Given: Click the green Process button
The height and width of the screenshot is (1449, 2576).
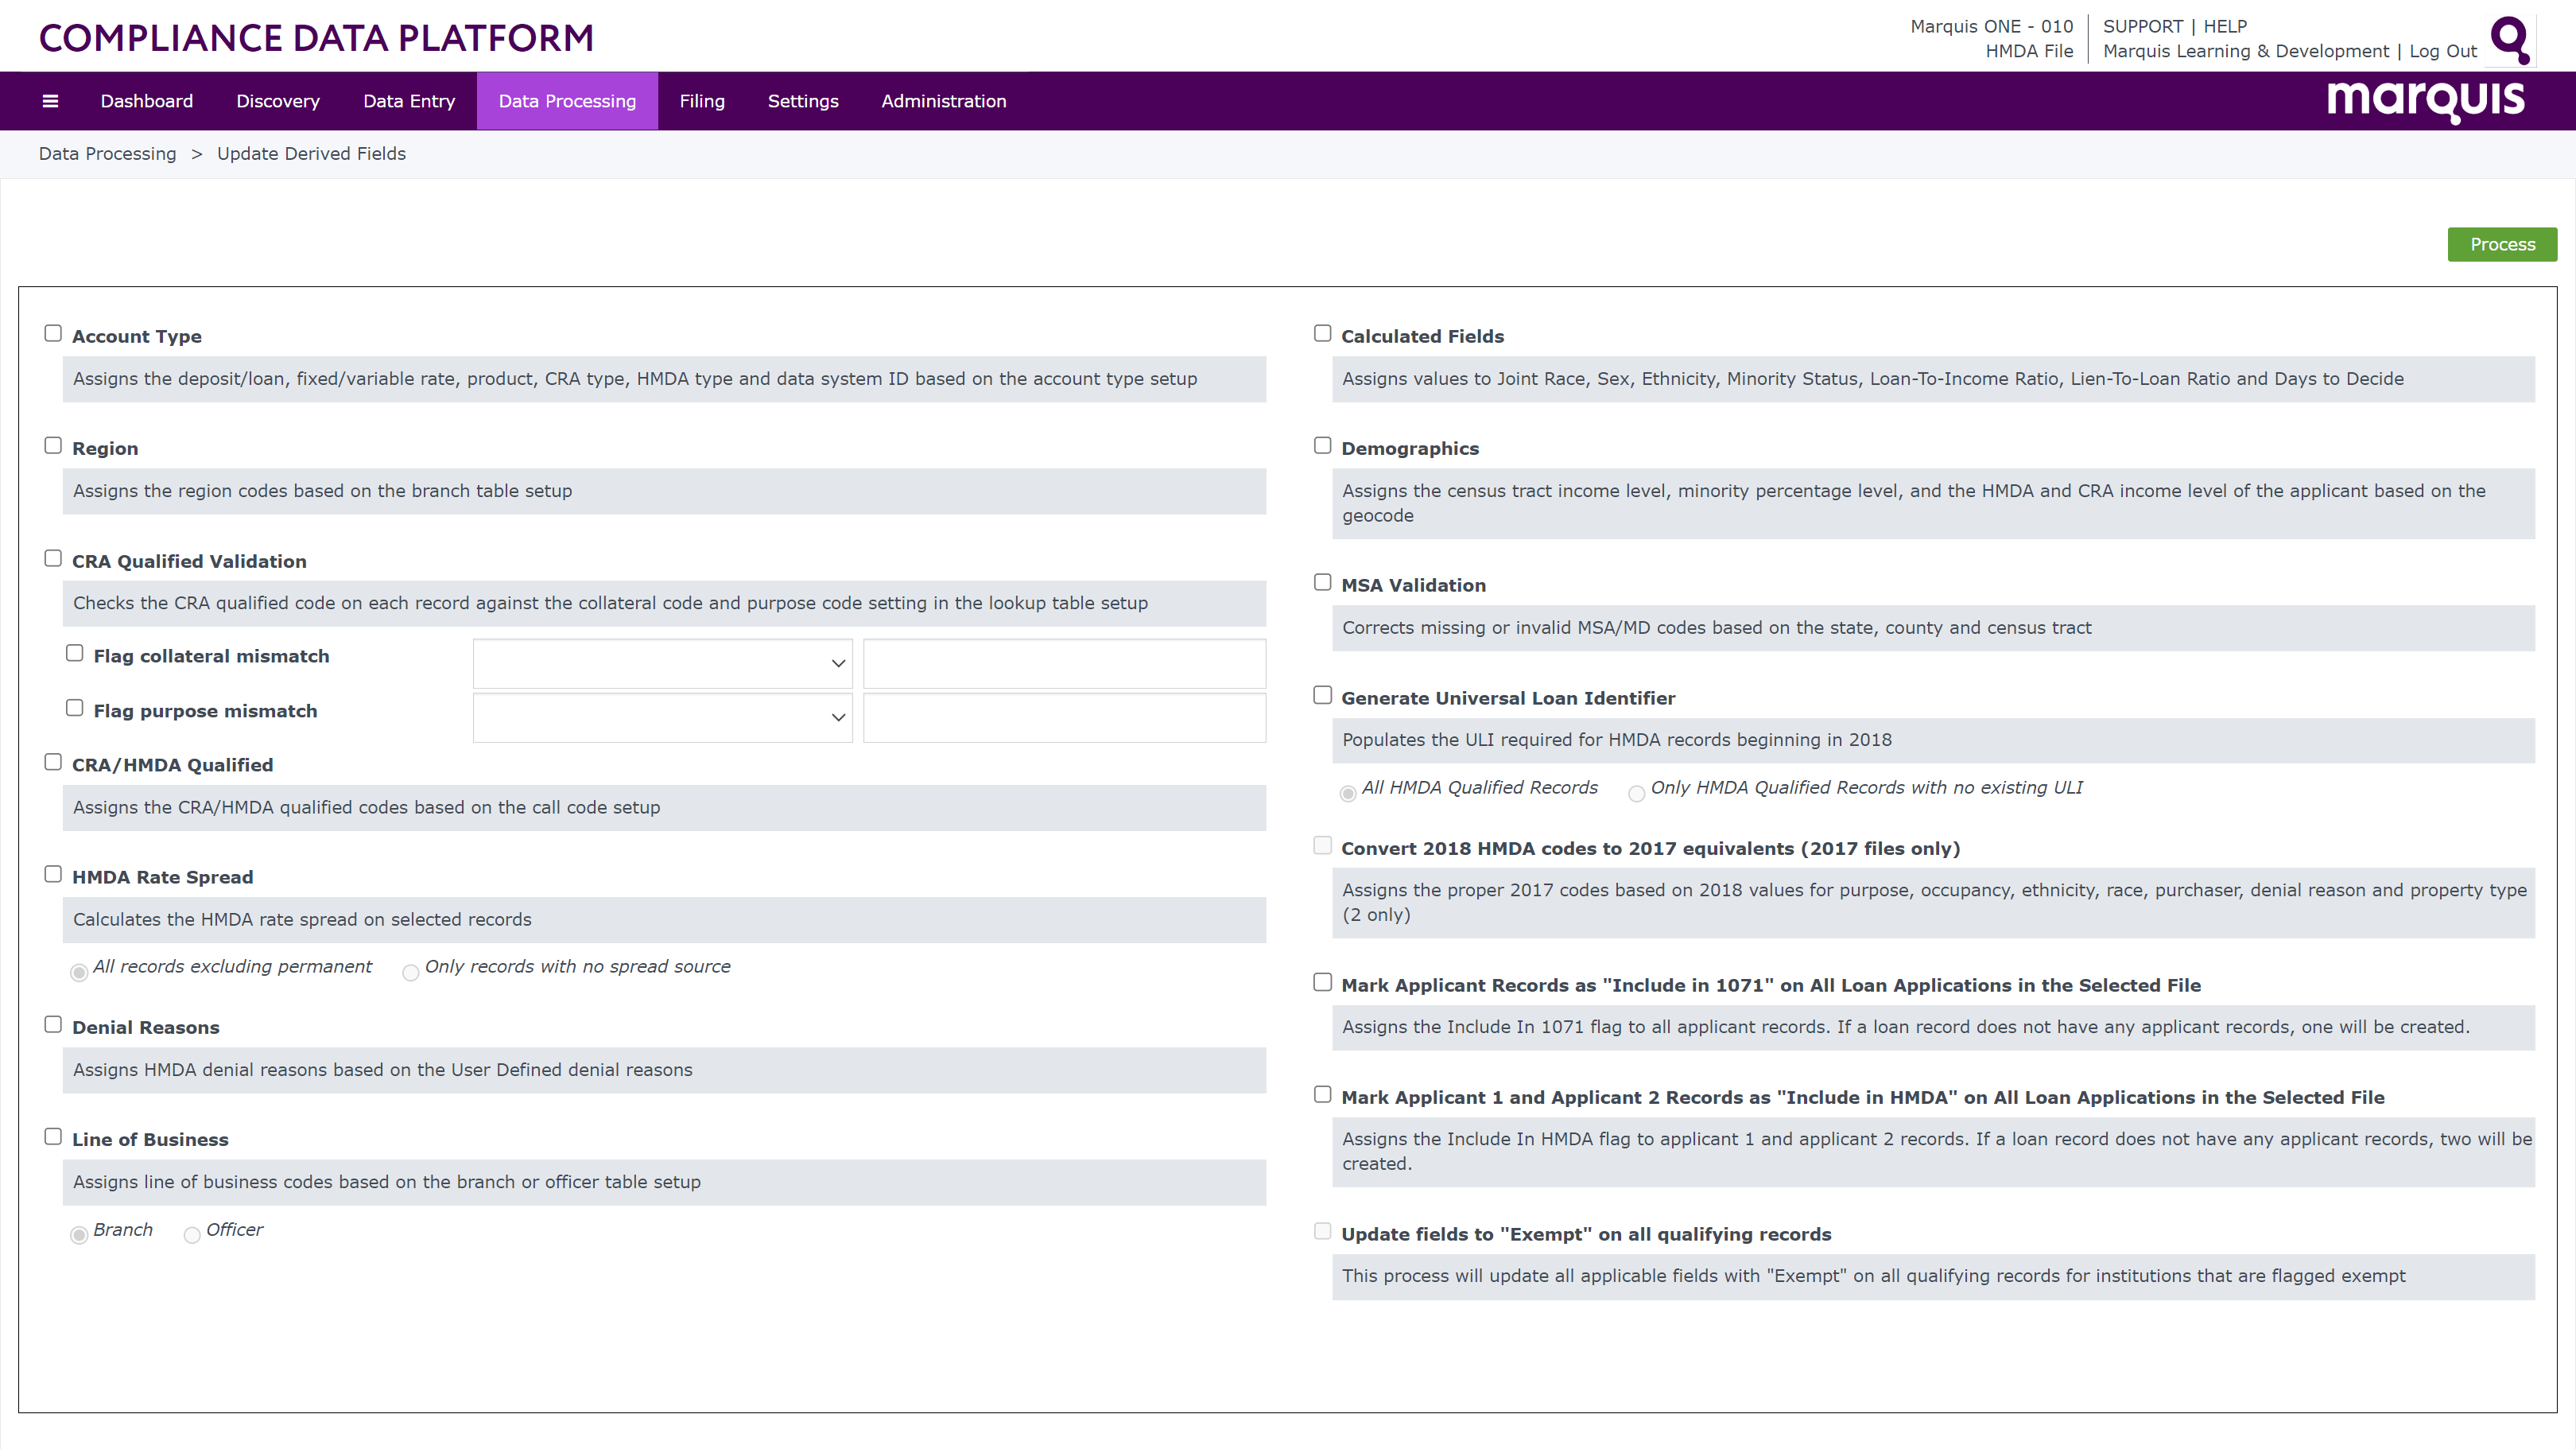Looking at the screenshot, I should coord(2501,244).
